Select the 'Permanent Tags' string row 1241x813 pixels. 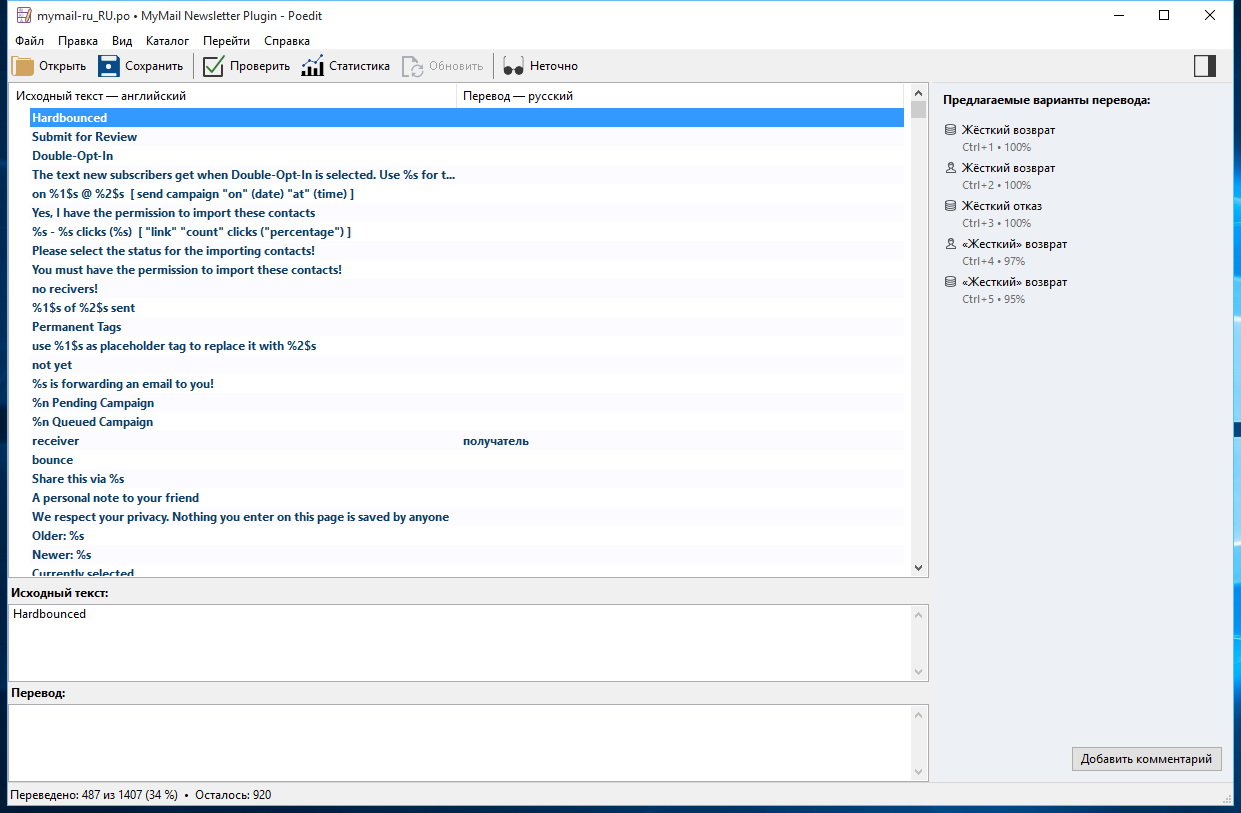[x=76, y=327]
